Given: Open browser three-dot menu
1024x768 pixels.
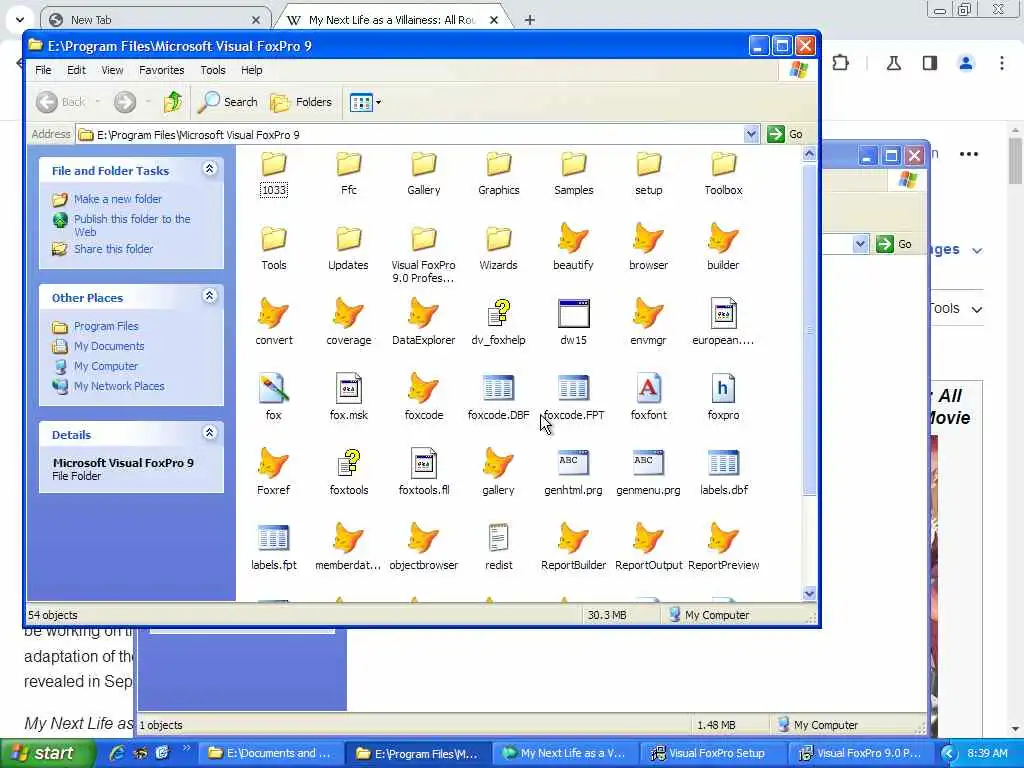Looking at the screenshot, I should tap(1002, 63).
